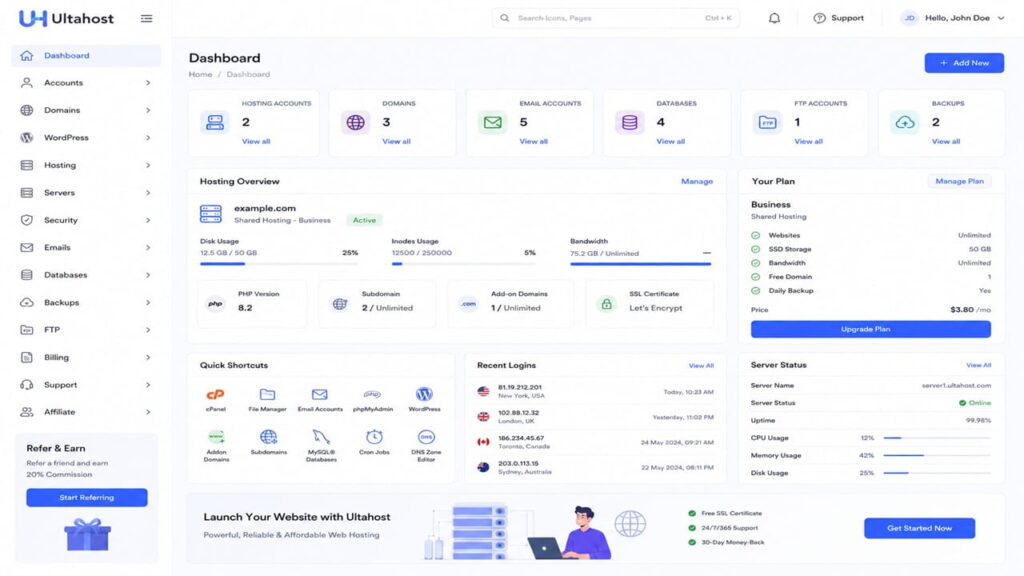The height and width of the screenshot is (576, 1024).
Task: Click the Disk Usage progress bar in Hosting Overview
Action: point(279,264)
